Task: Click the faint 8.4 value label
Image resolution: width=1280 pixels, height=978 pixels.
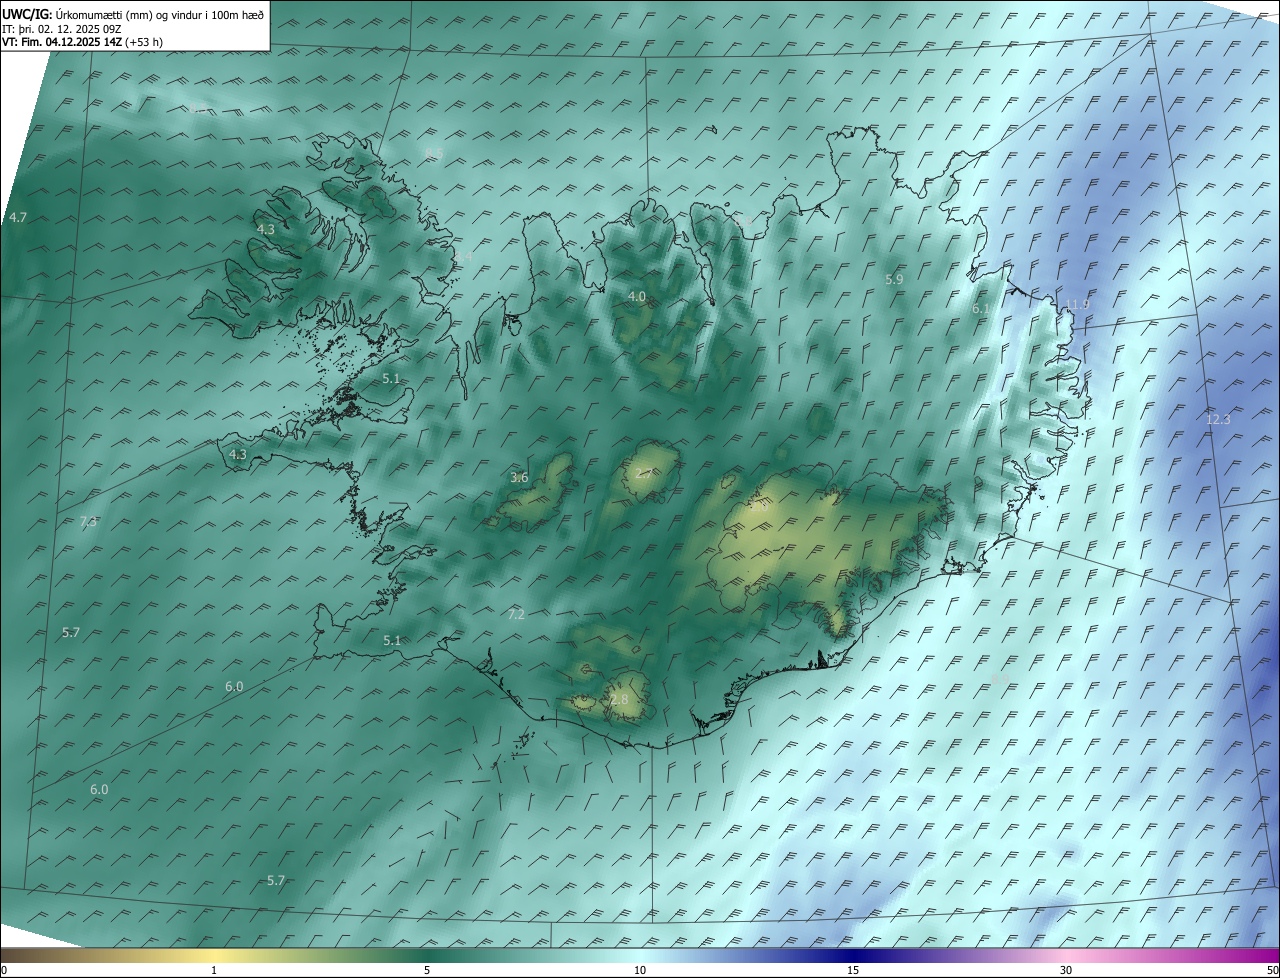Action: coord(463,257)
